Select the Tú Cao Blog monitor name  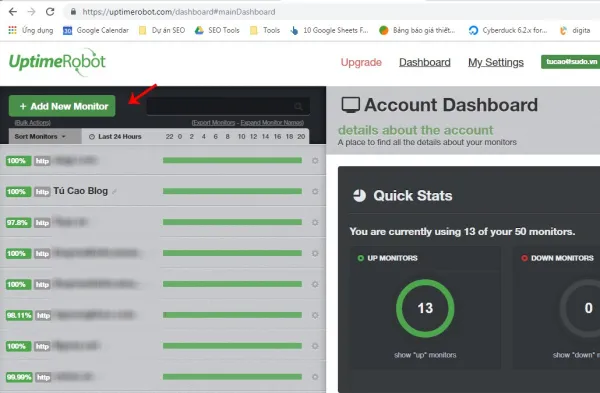81,191
